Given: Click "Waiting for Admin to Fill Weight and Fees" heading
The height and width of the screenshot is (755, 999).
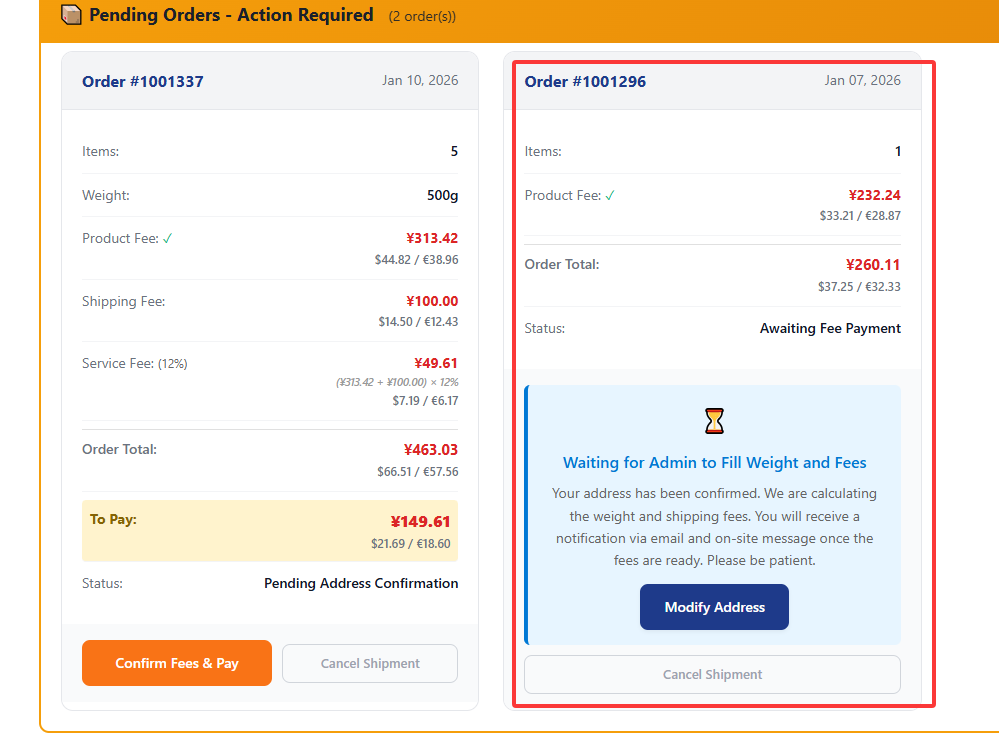Looking at the screenshot, I should (714, 463).
